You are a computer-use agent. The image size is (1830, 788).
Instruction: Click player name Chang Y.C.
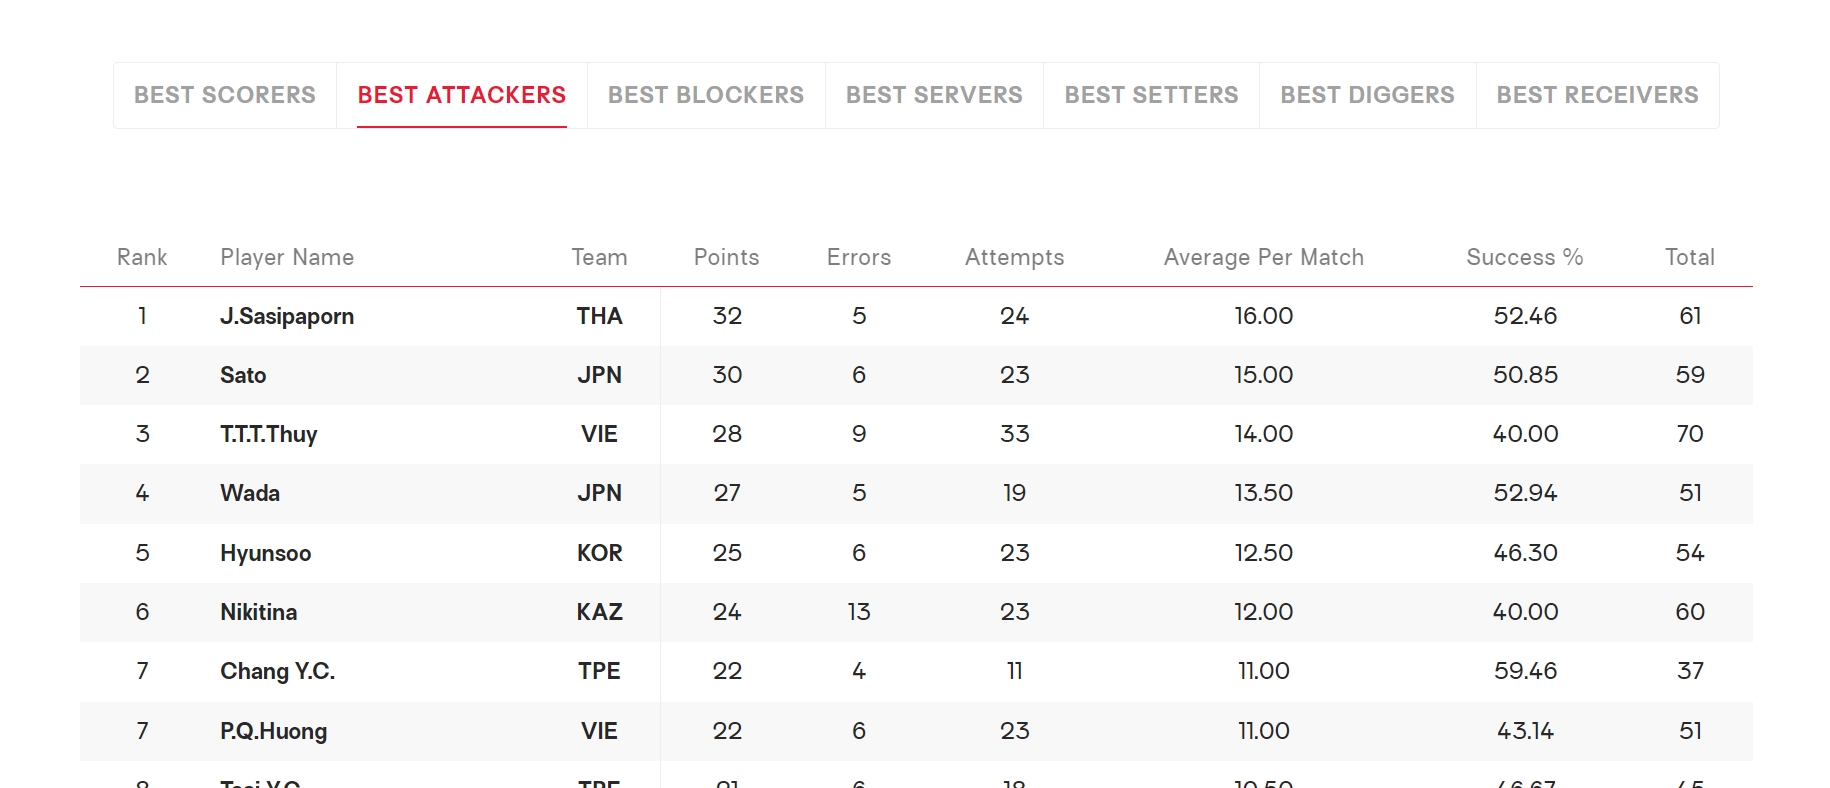[278, 671]
